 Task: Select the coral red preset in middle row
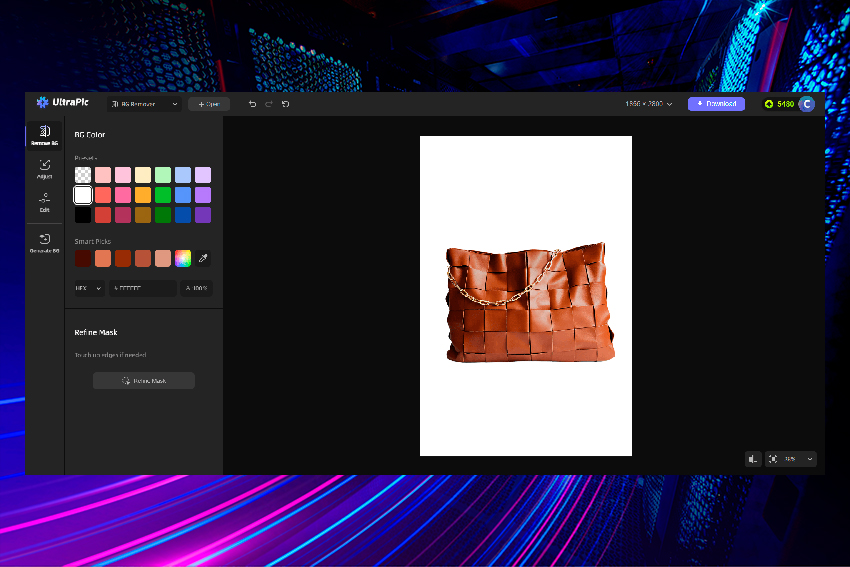click(x=103, y=195)
